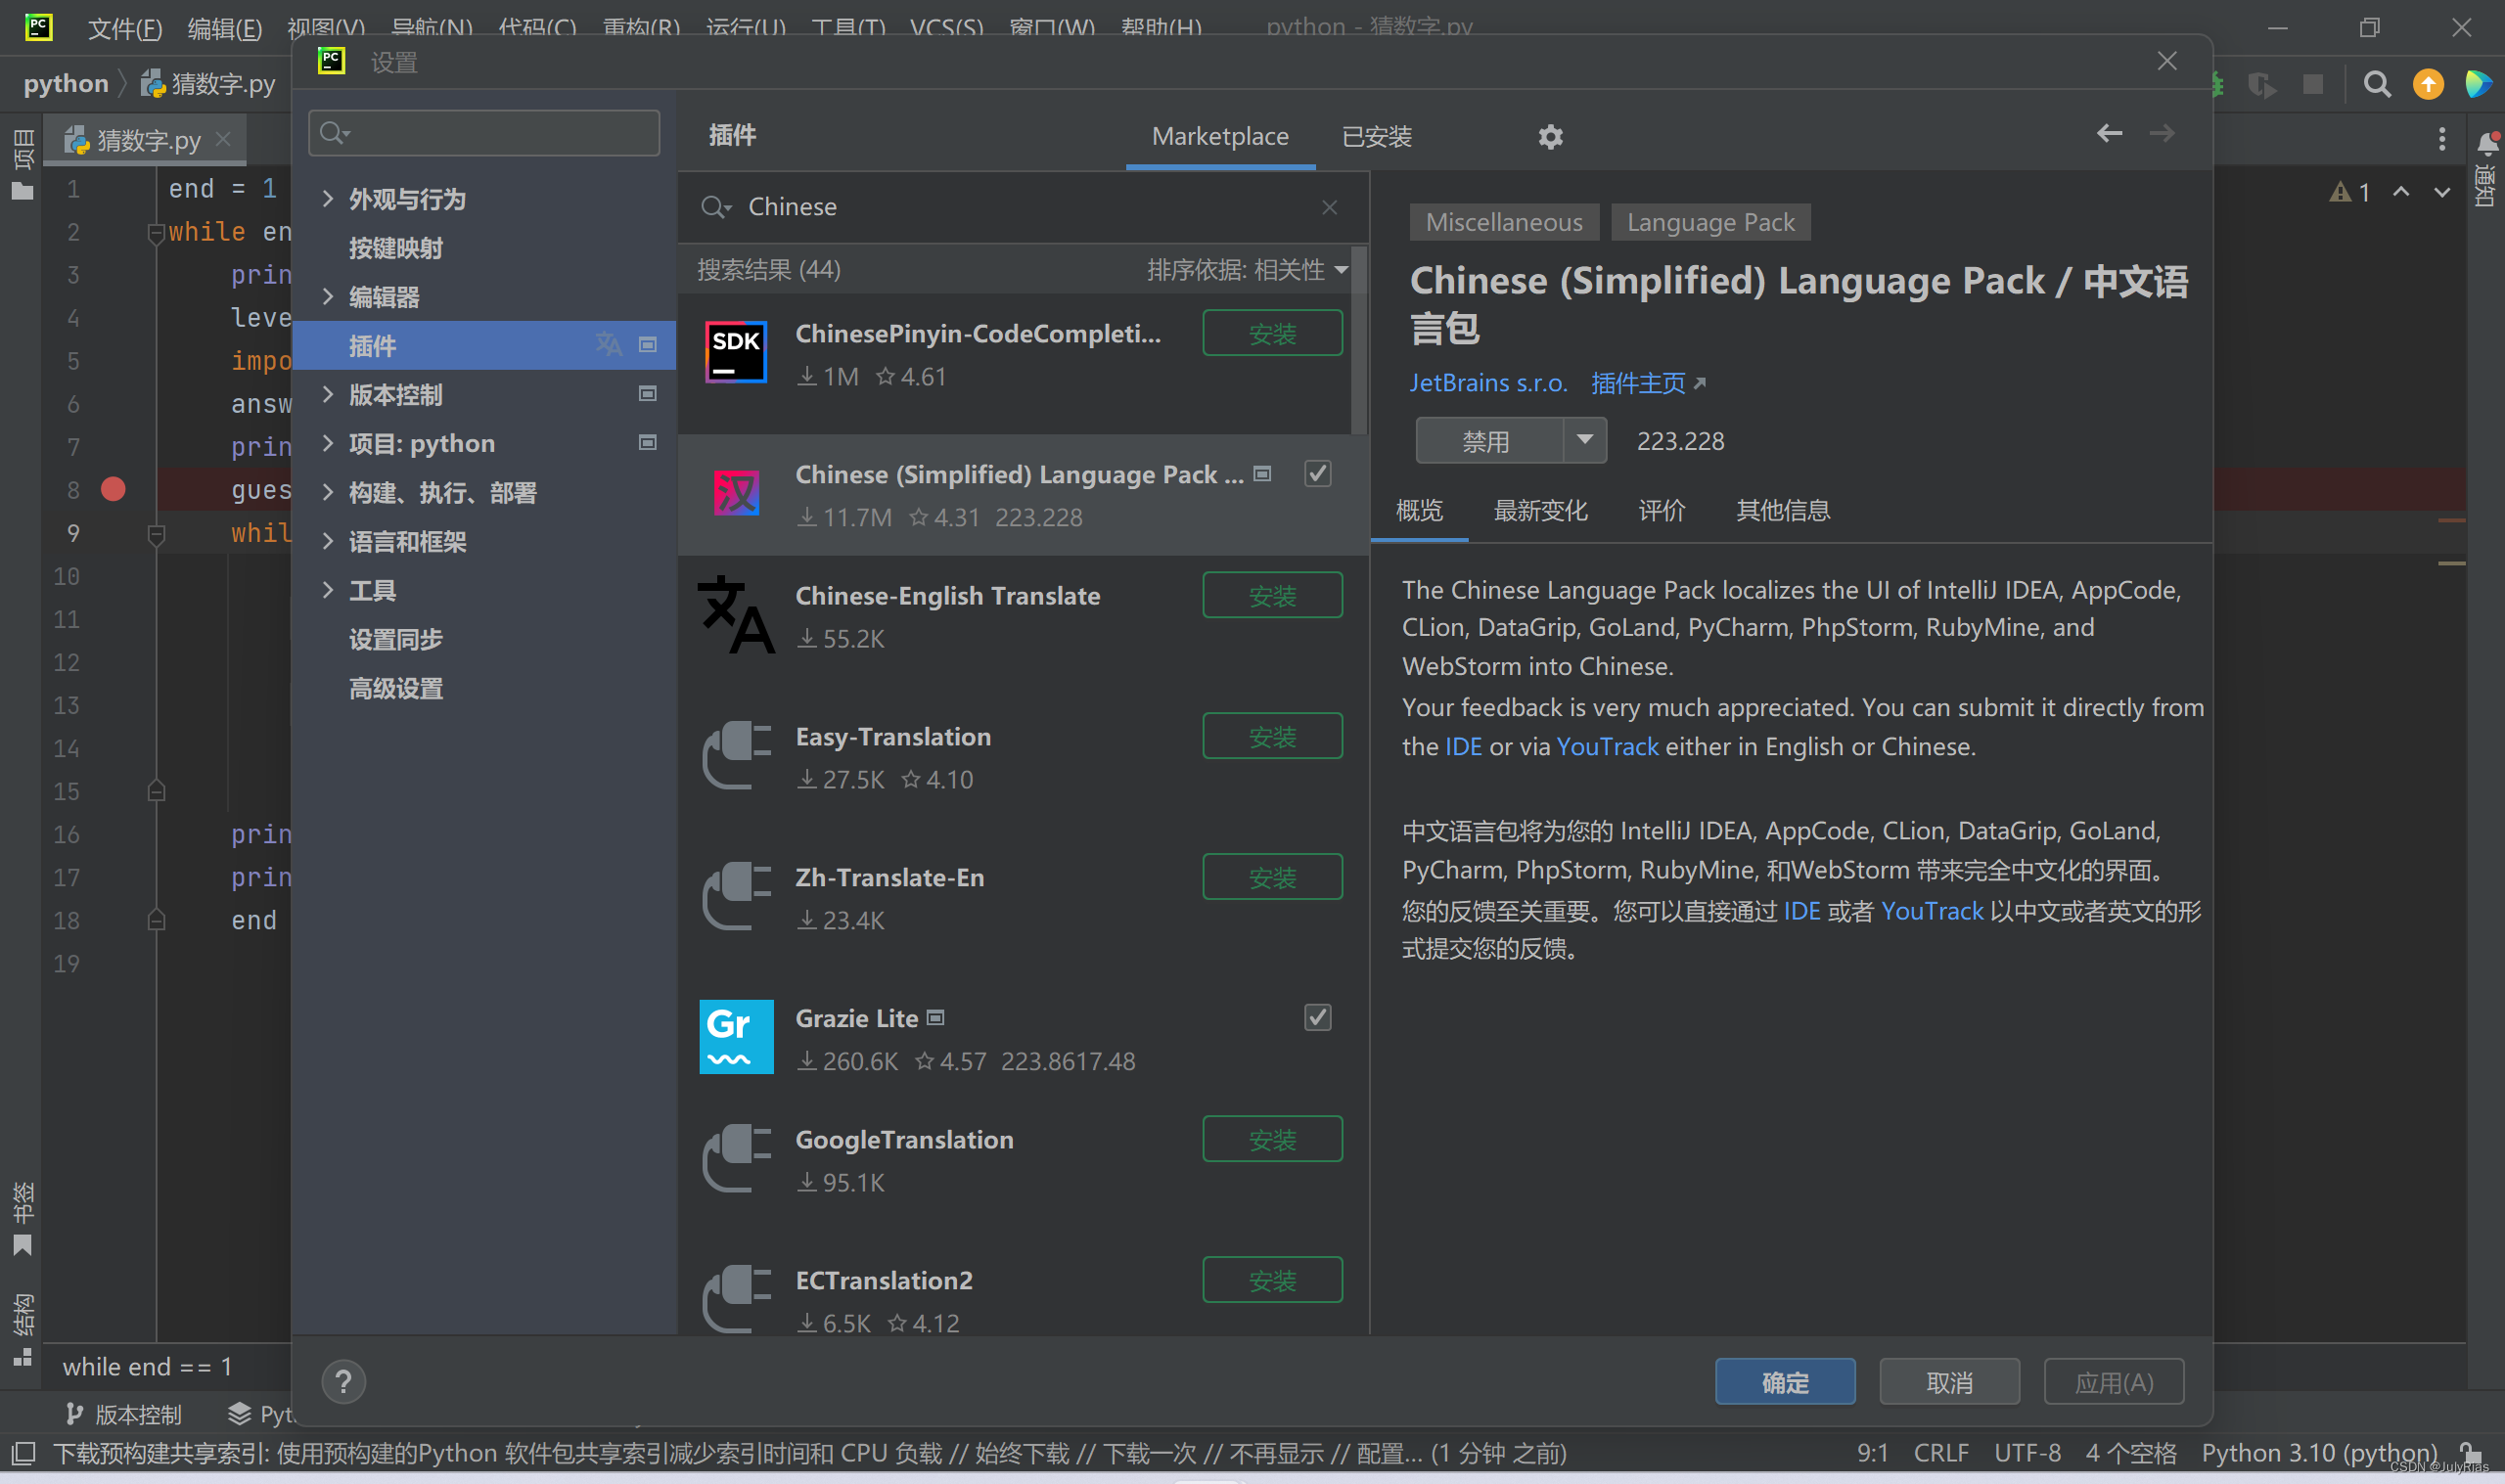Open plugin settings gear menu
Image resolution: width=2505 pixels, height=1484 pixels.
click(1550, 136)
